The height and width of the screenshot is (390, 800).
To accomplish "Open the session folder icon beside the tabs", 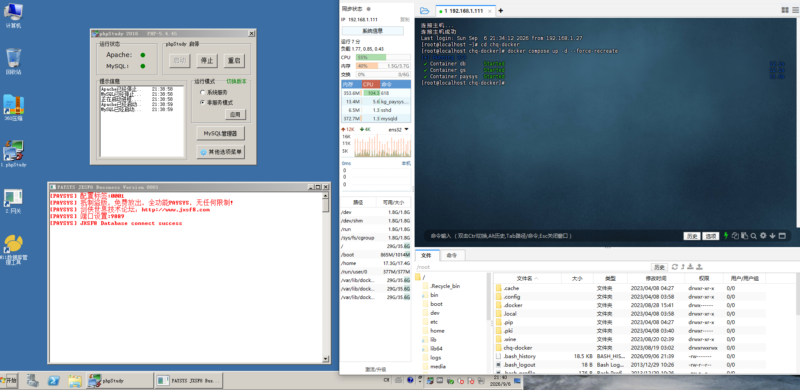I will tap(424, 10).
